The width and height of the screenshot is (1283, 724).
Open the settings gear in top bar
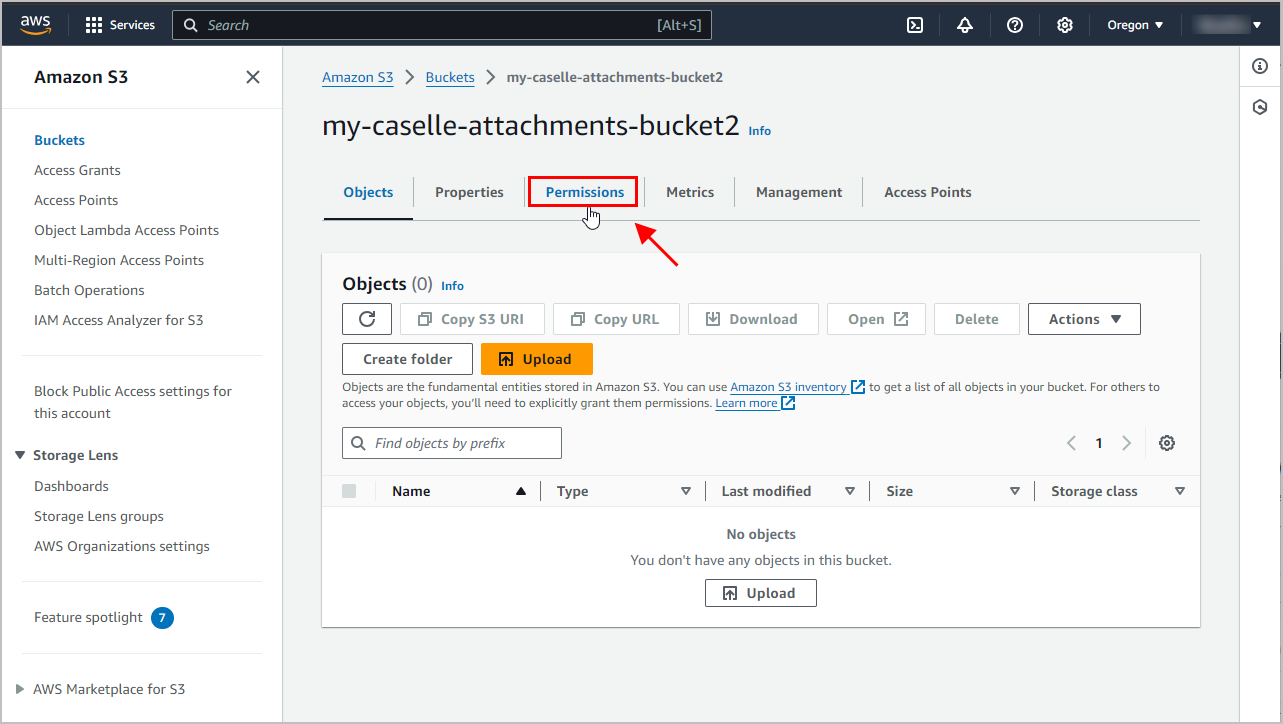[x=1065, y=25]
